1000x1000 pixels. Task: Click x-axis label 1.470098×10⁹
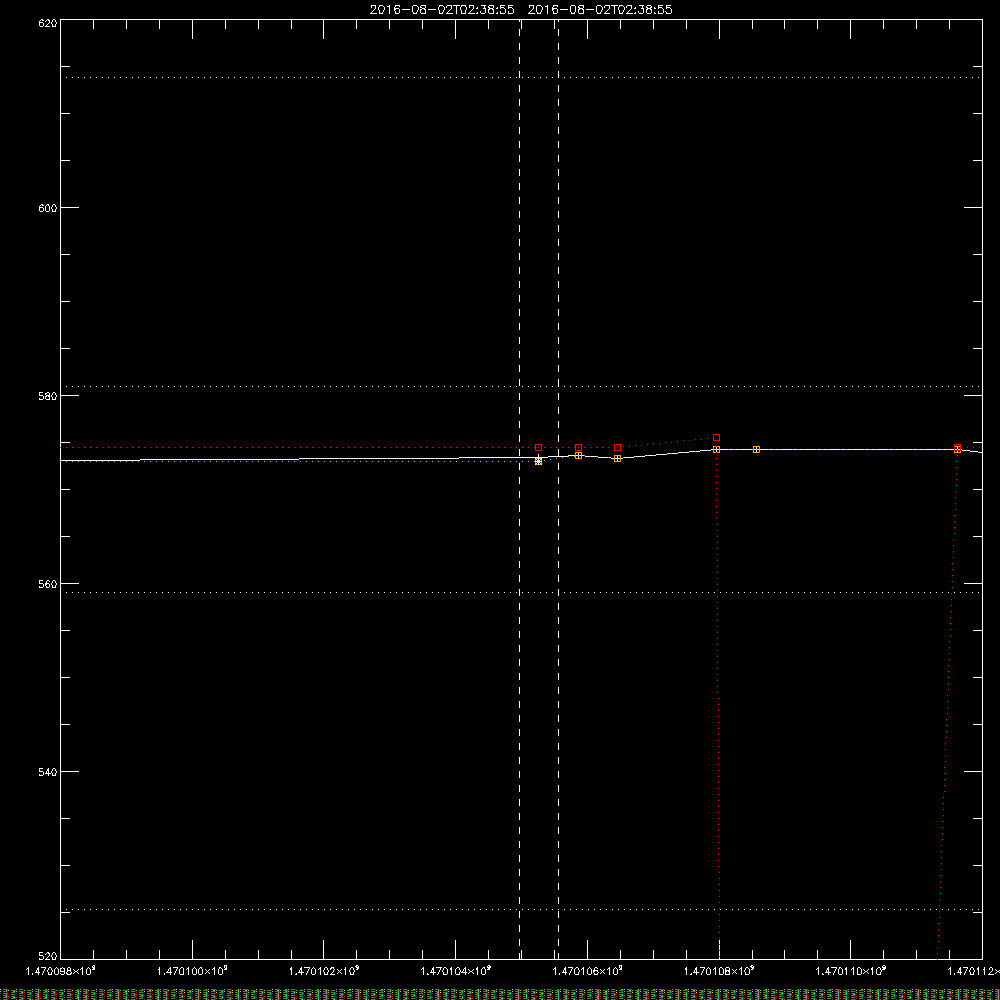[x=61, y=971]
